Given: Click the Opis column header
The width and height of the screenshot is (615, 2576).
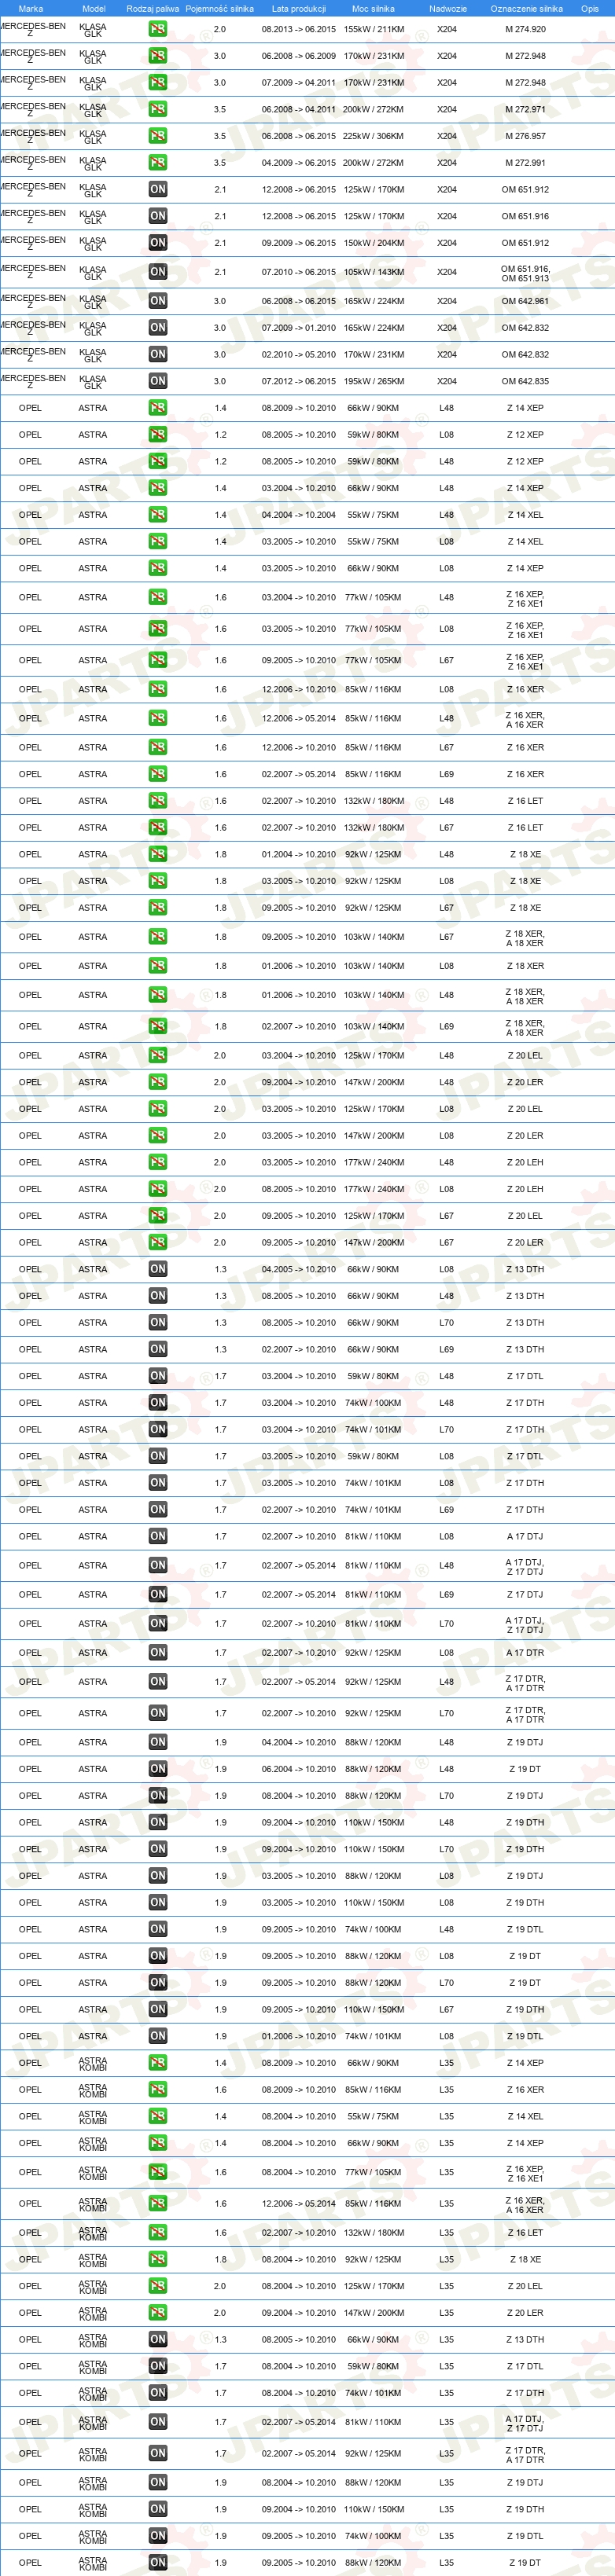Looking at the screenshot, I should pyautogui.click(x=590, y=8).
